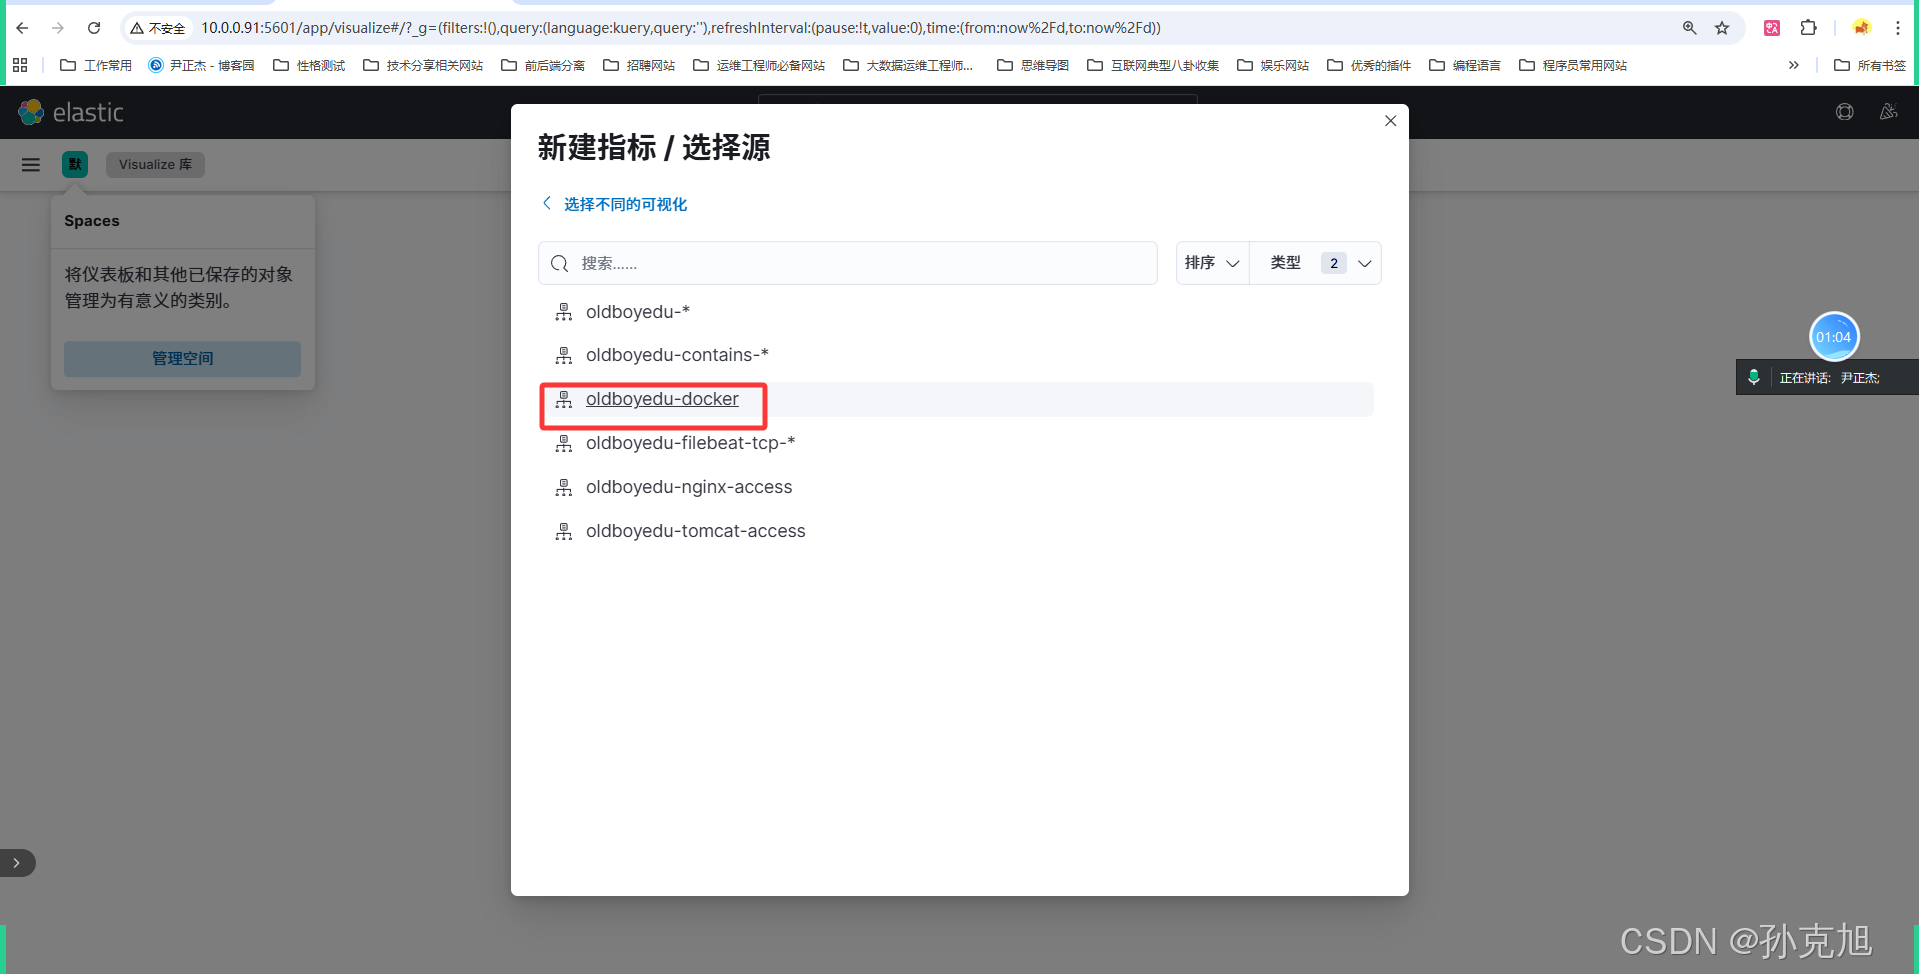Open the browser profile avatar

point(1861,28)
